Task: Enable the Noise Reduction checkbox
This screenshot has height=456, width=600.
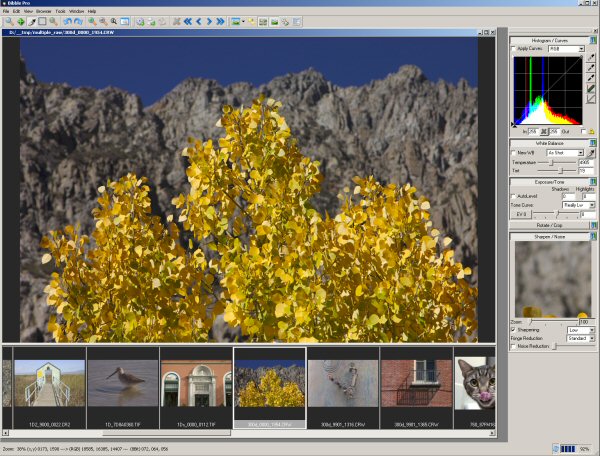Action: [x=514, y=347]
